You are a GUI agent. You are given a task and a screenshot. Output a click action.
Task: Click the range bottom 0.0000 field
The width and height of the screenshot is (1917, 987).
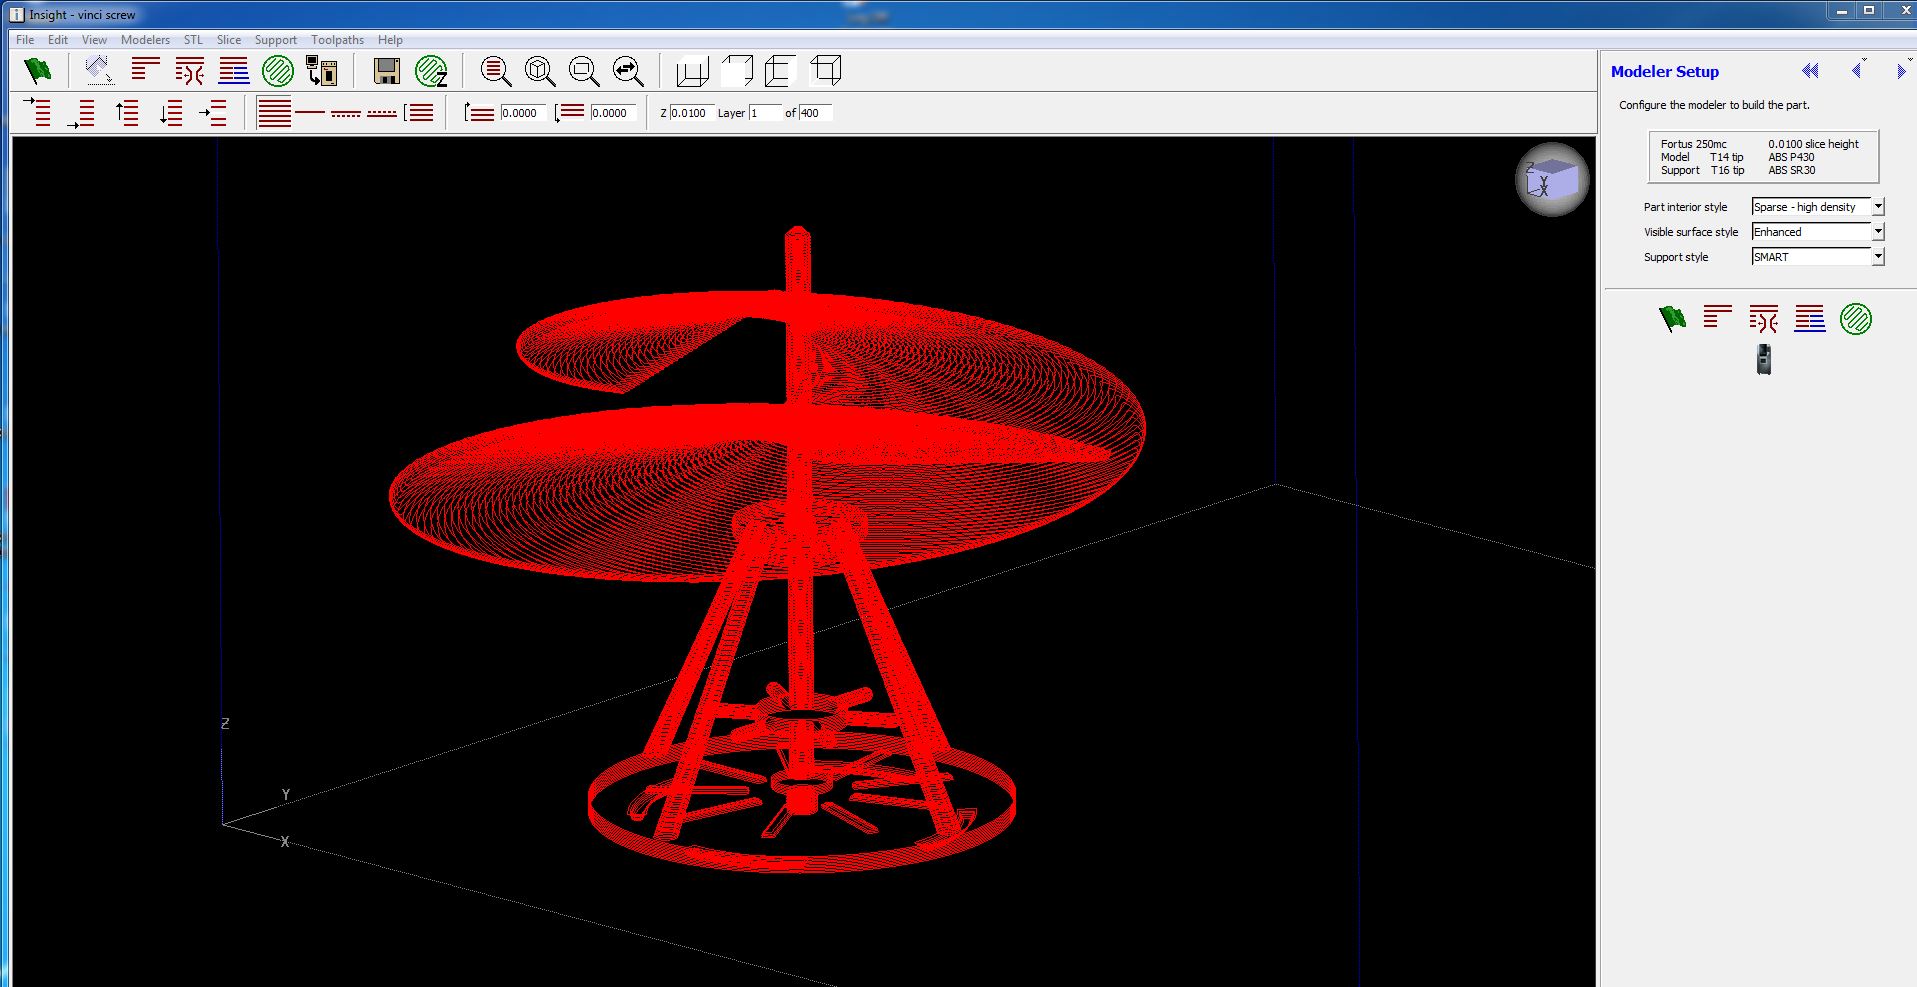(613, 113)
